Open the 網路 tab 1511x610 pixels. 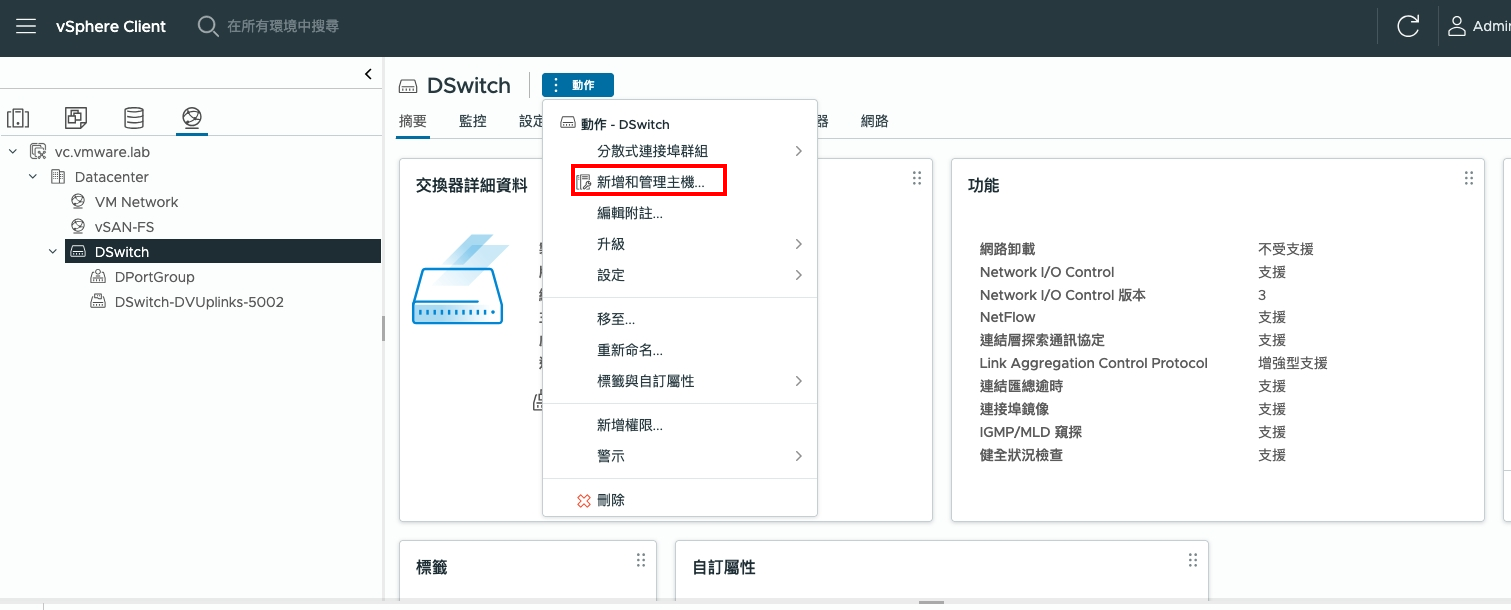point(875,121)
